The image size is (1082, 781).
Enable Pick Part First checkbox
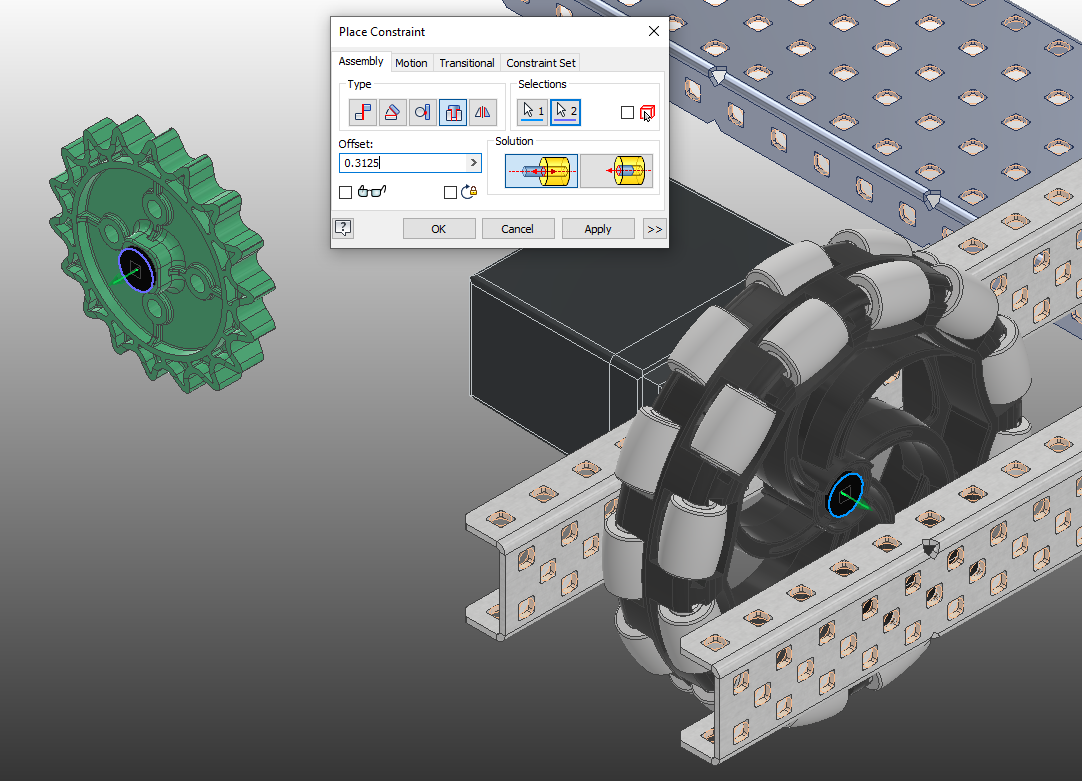click(x=627, y=112)
